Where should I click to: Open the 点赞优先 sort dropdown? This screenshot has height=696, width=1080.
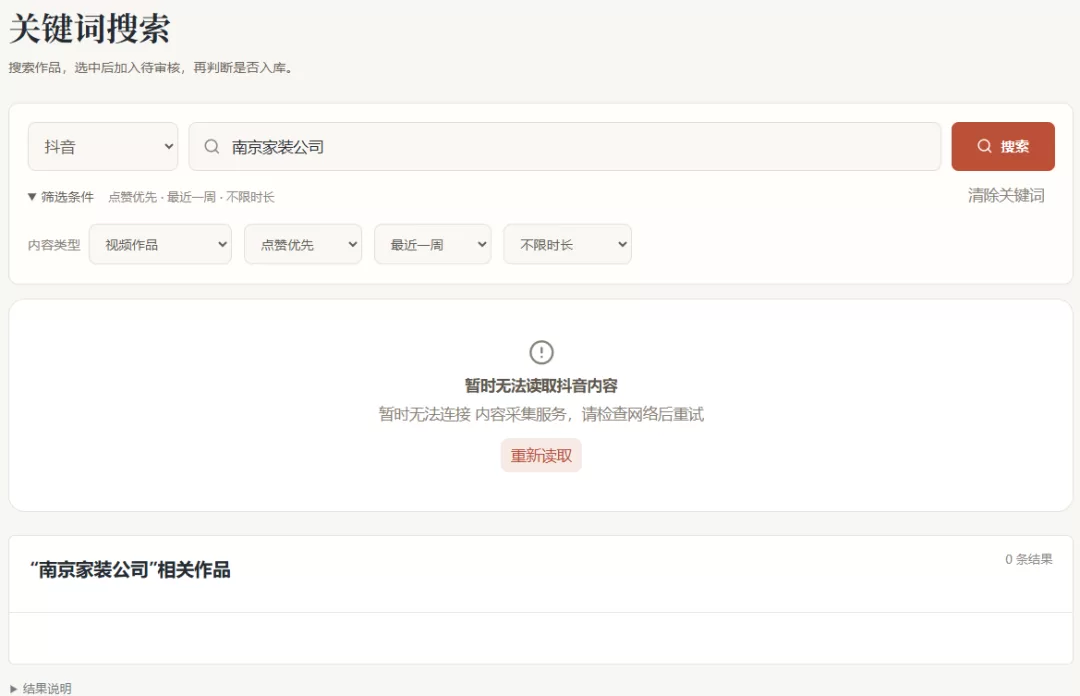[x=303, y=245]
